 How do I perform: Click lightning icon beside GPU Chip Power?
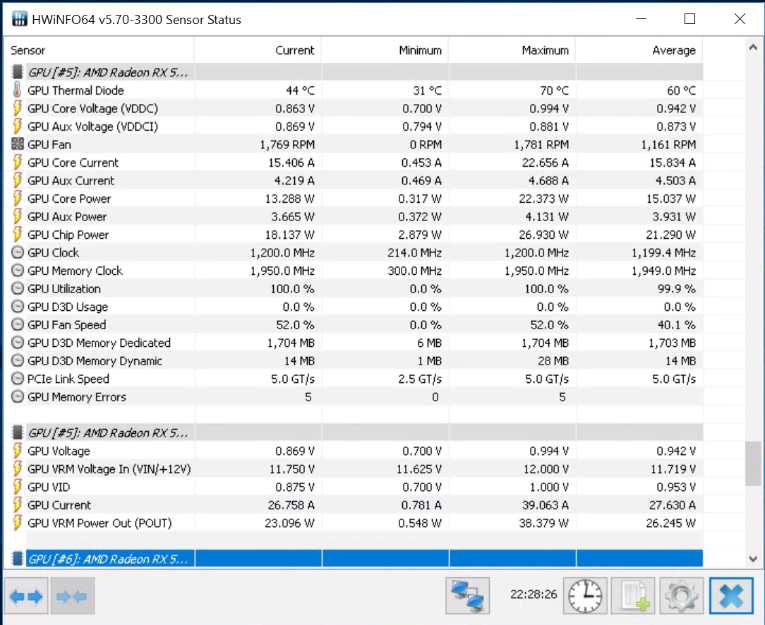click(x=17, y=235)
